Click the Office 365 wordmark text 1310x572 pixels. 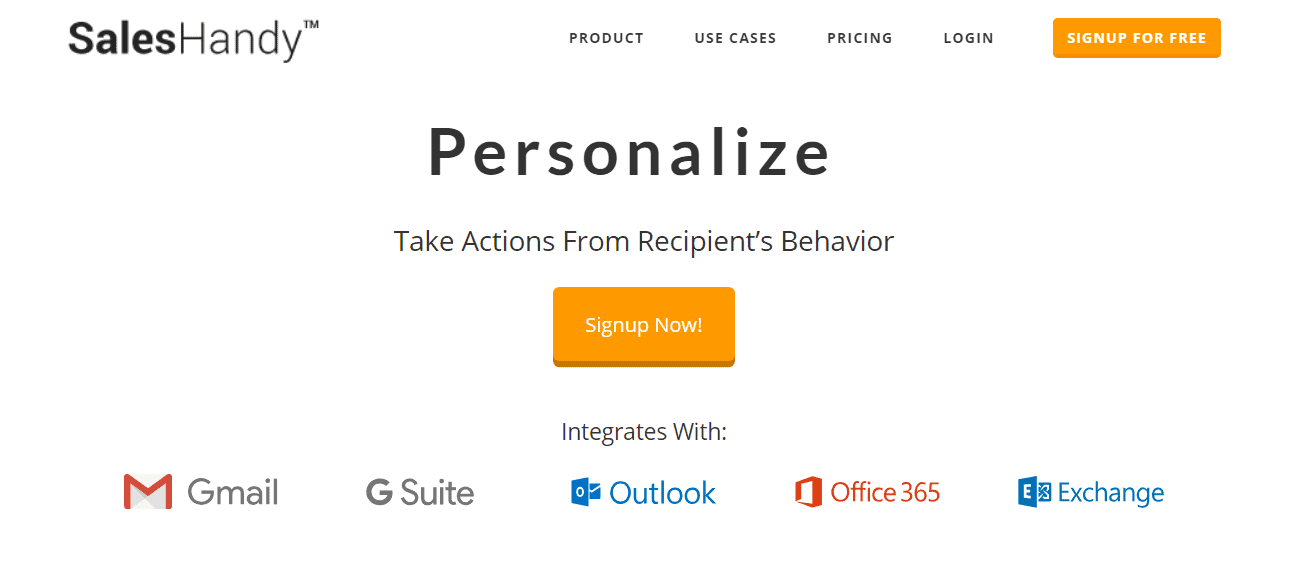click(x=885, y=492)
